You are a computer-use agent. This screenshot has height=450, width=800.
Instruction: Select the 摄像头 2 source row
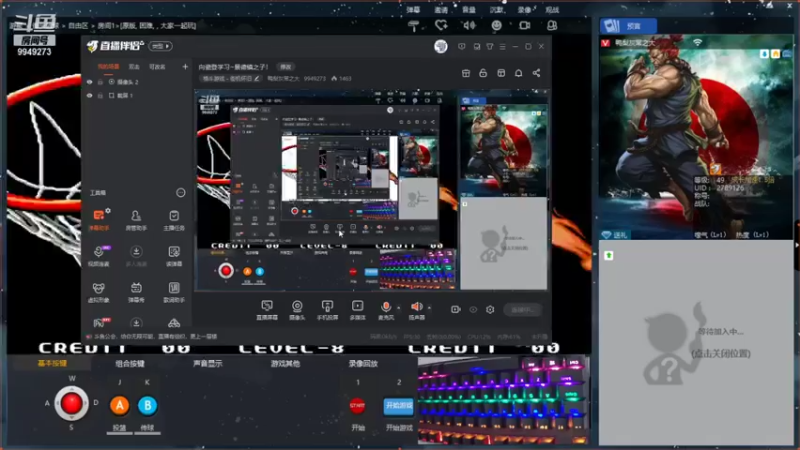(x=136, y=82)
